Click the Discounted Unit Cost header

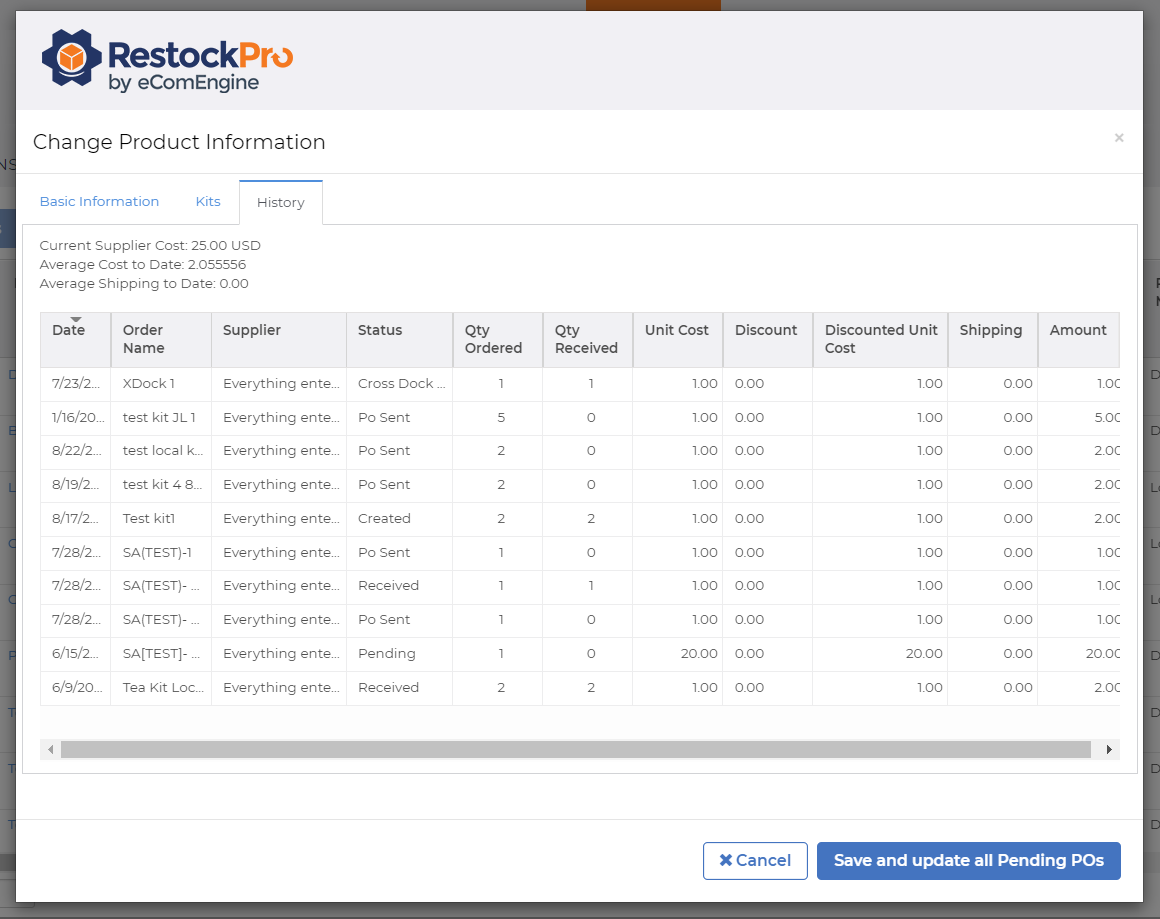point(880,339)
